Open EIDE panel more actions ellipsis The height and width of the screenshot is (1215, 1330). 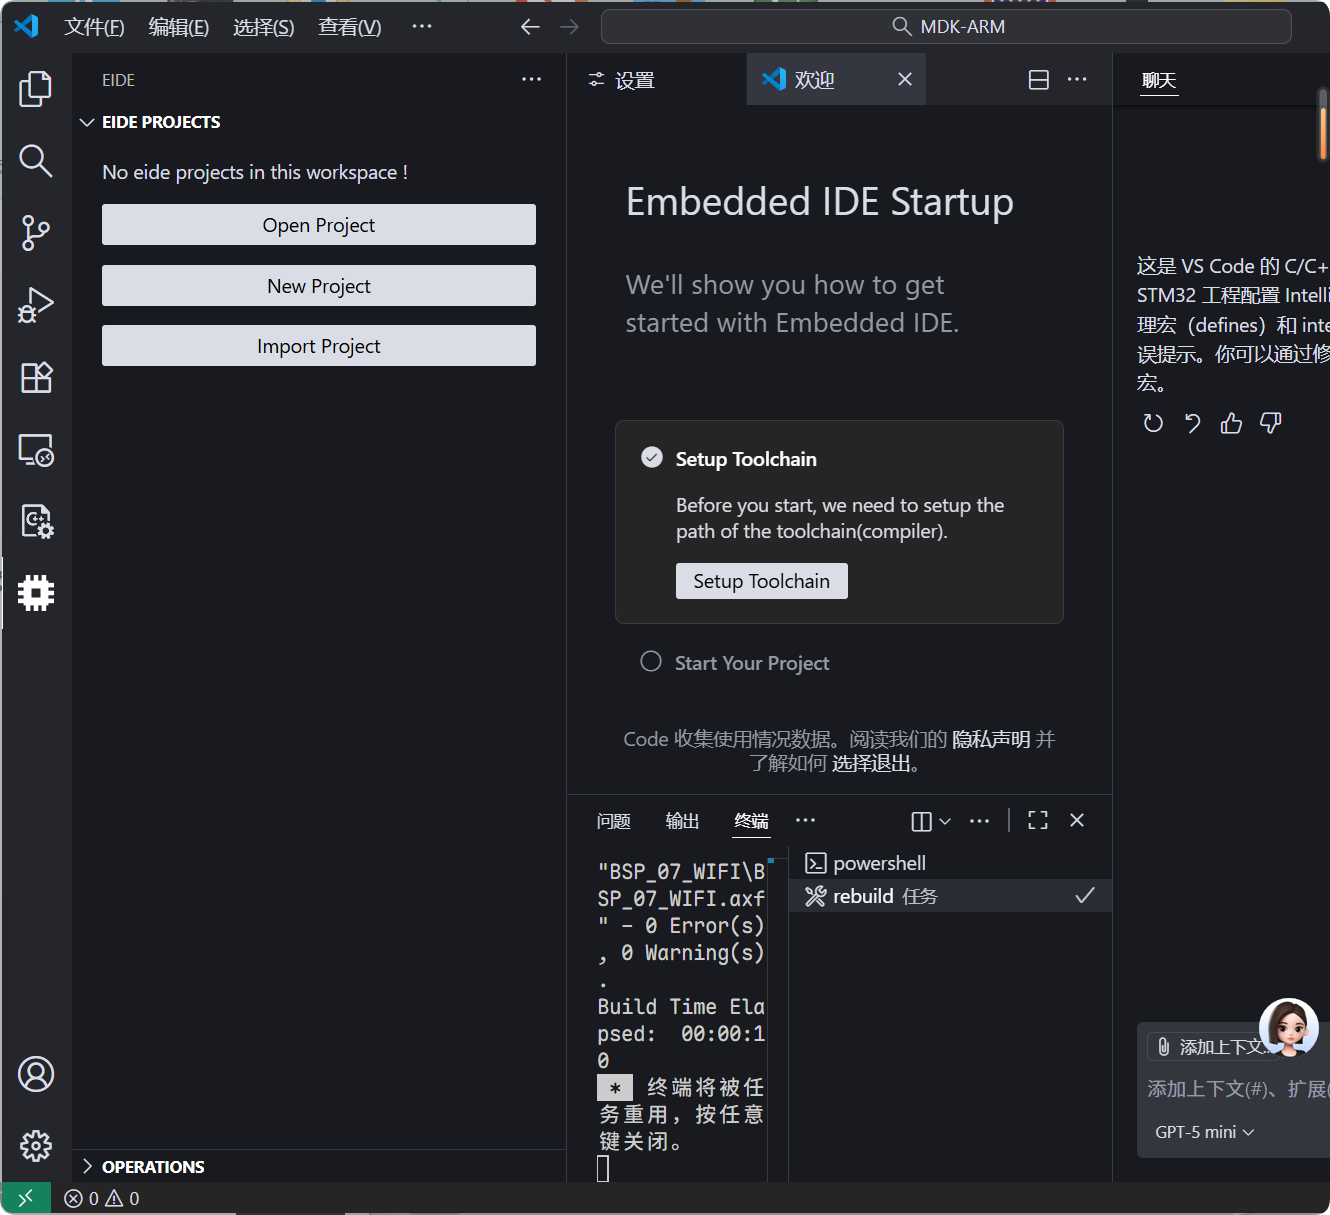[x=531, y=79]
